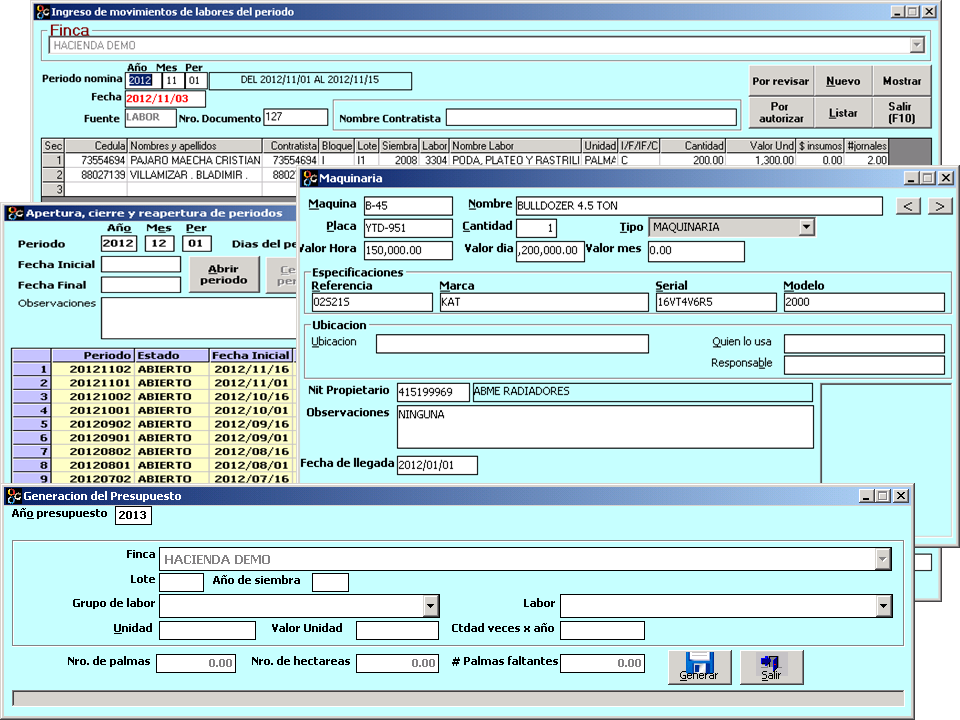Click the Responsable input field

[864, 365]
